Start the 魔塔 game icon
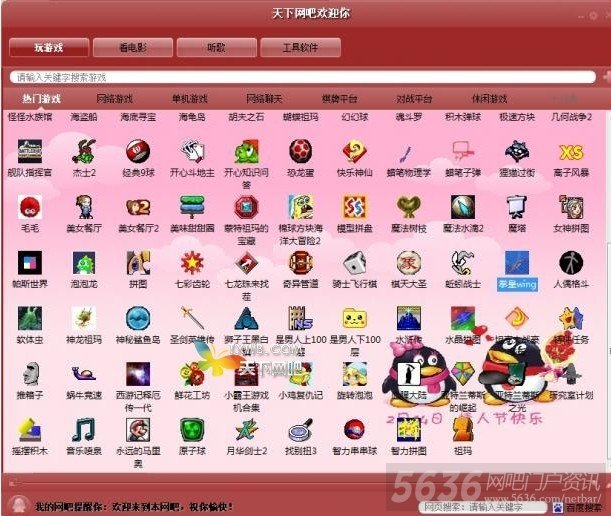Image resolution: width=611 pixels, height=516 pixels. coord(517,207)
